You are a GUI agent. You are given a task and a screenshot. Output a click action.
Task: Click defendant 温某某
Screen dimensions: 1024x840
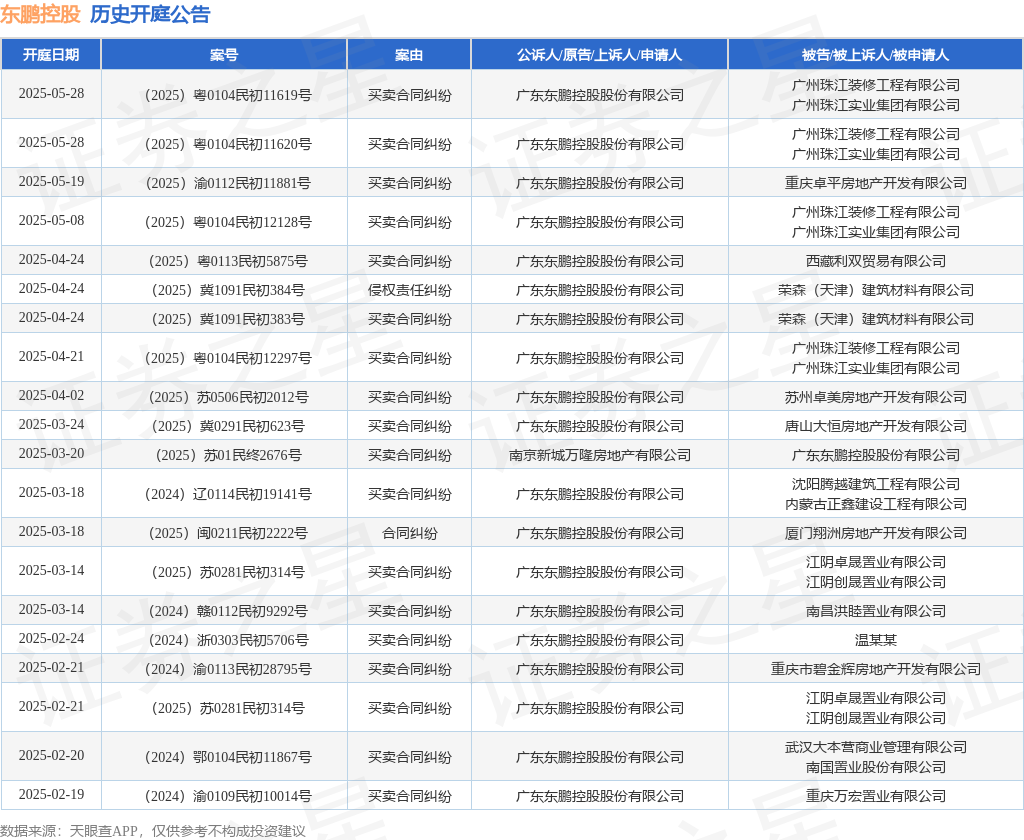875,640
